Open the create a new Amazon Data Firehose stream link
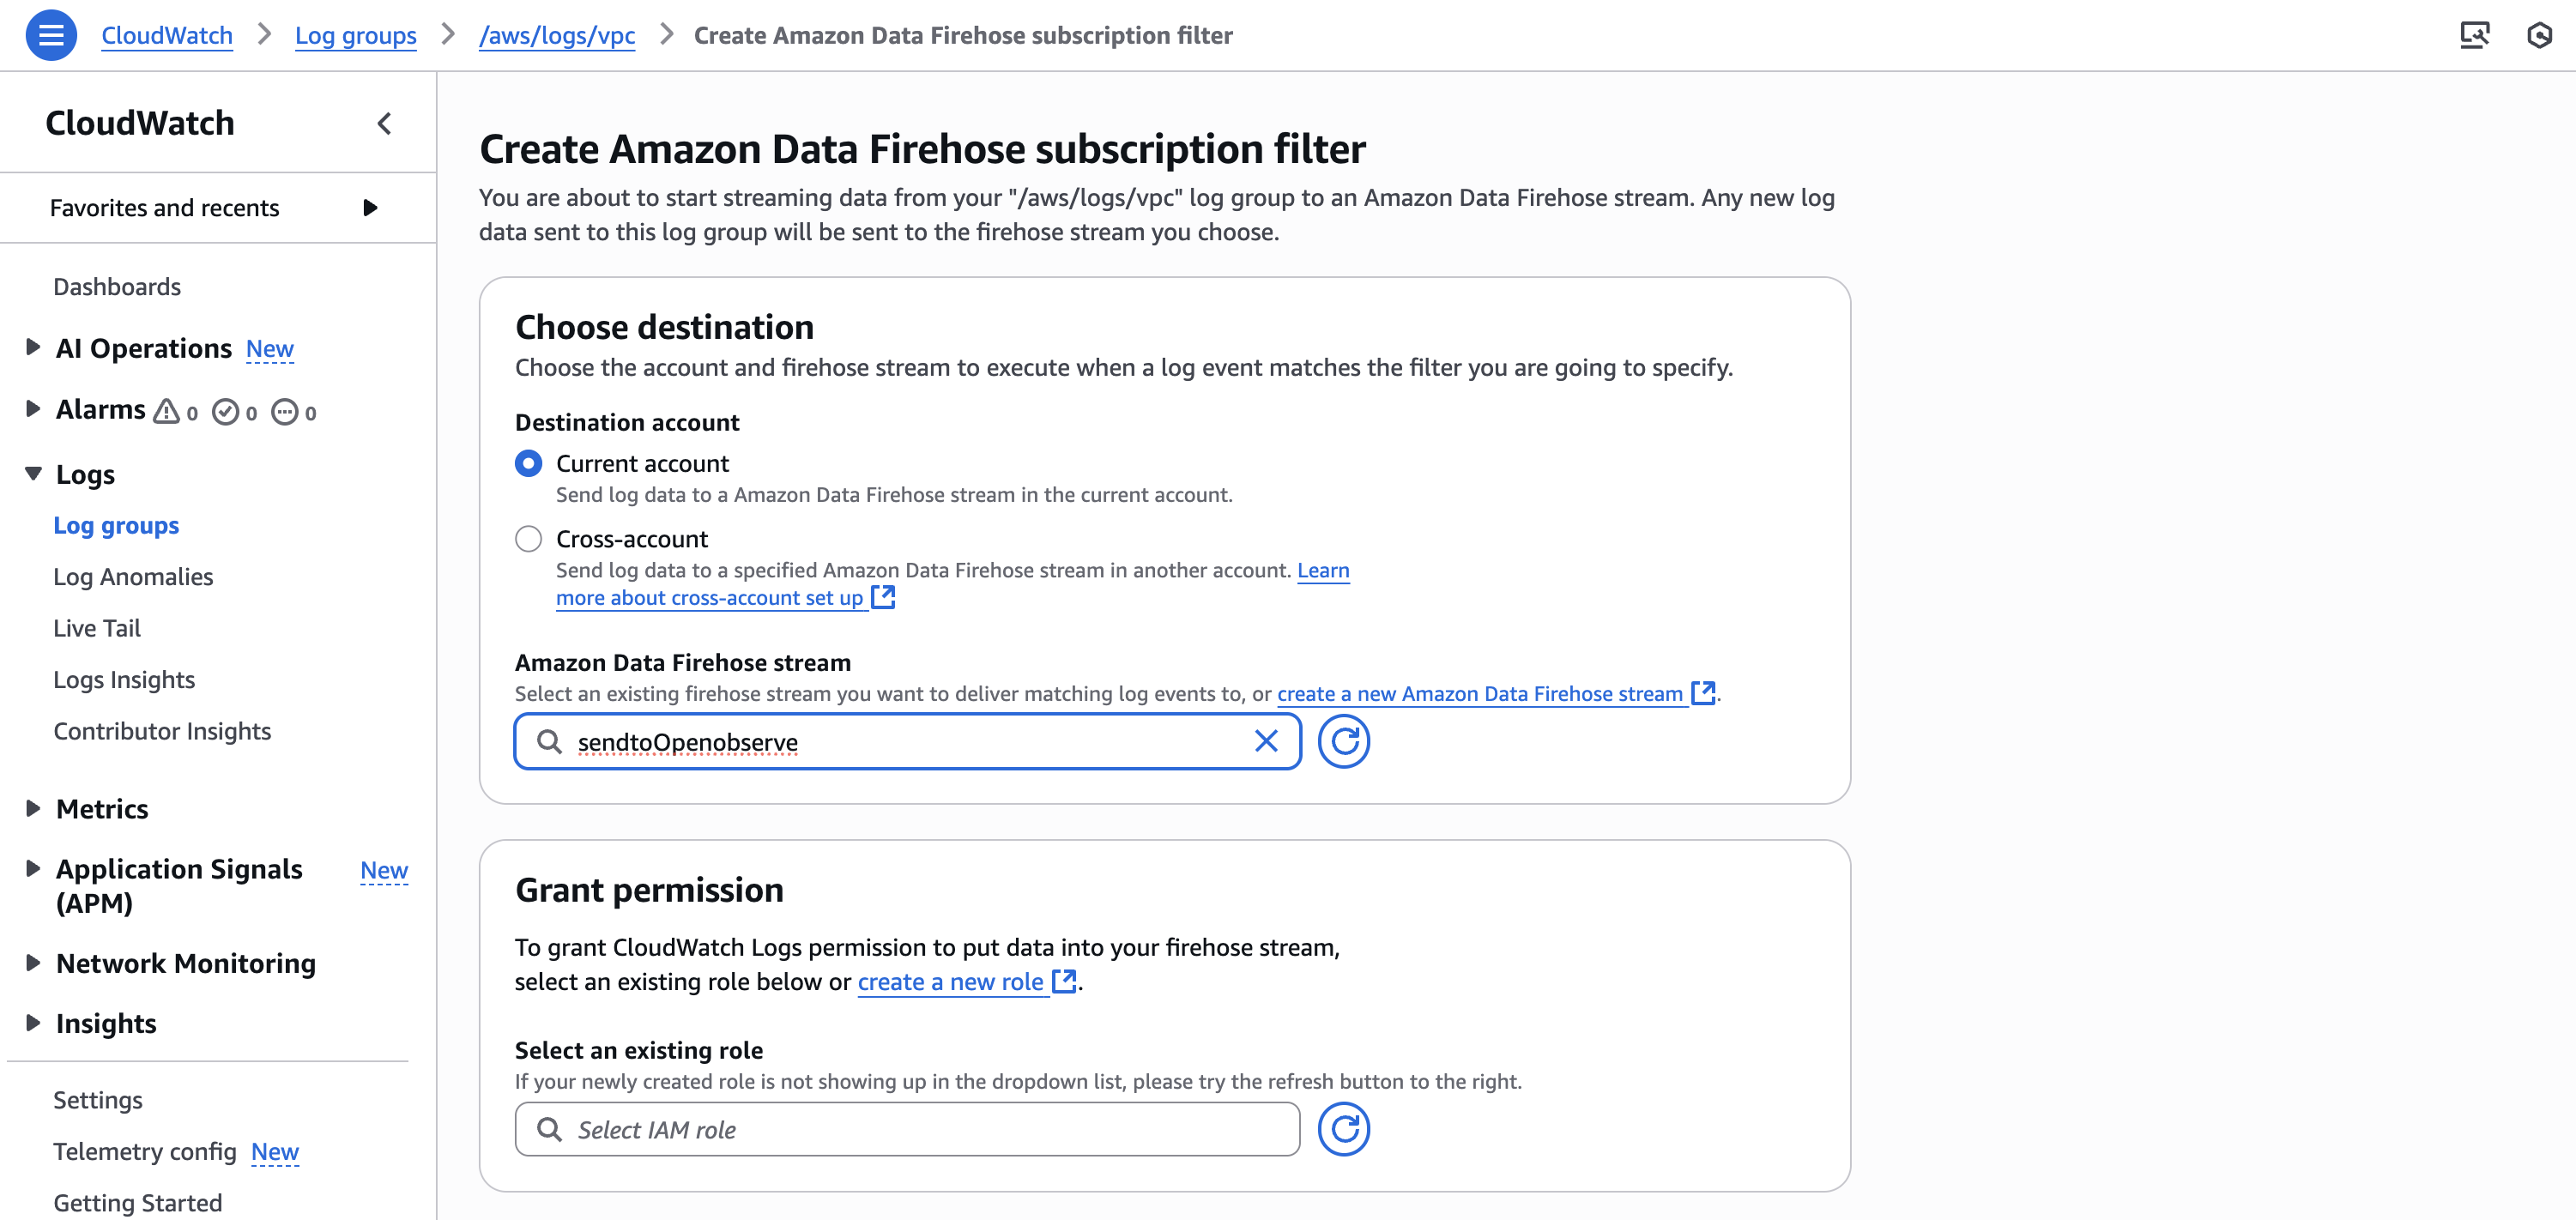Viewport: 2576px width, 1220px height. click(1479, 693)
